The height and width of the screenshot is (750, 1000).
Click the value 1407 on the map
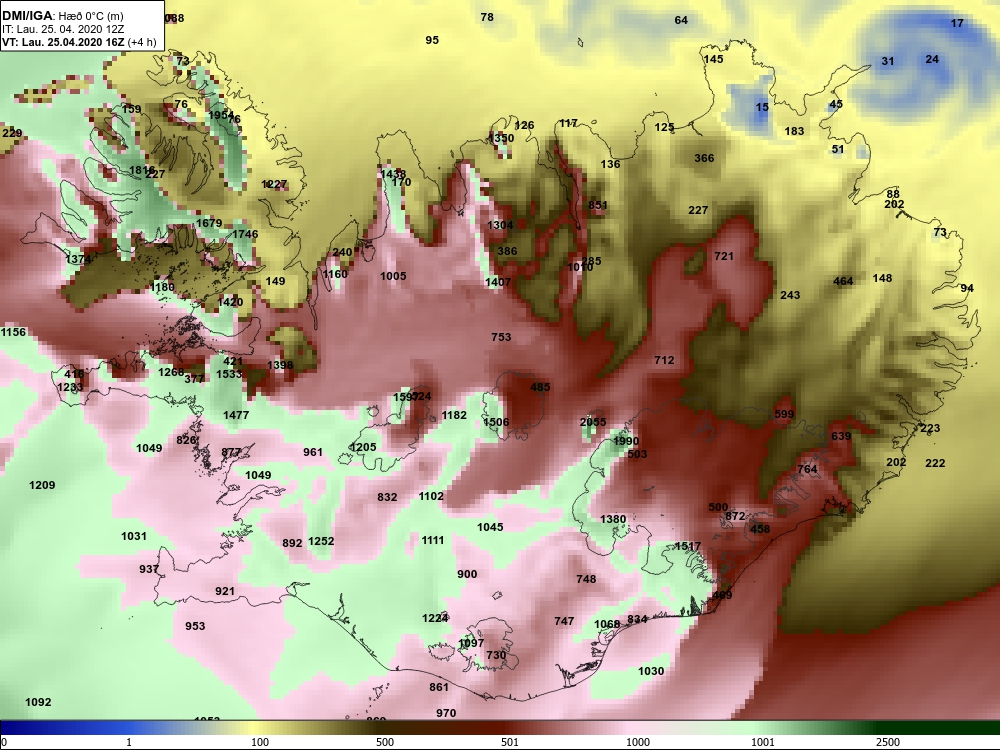[497, 282]
